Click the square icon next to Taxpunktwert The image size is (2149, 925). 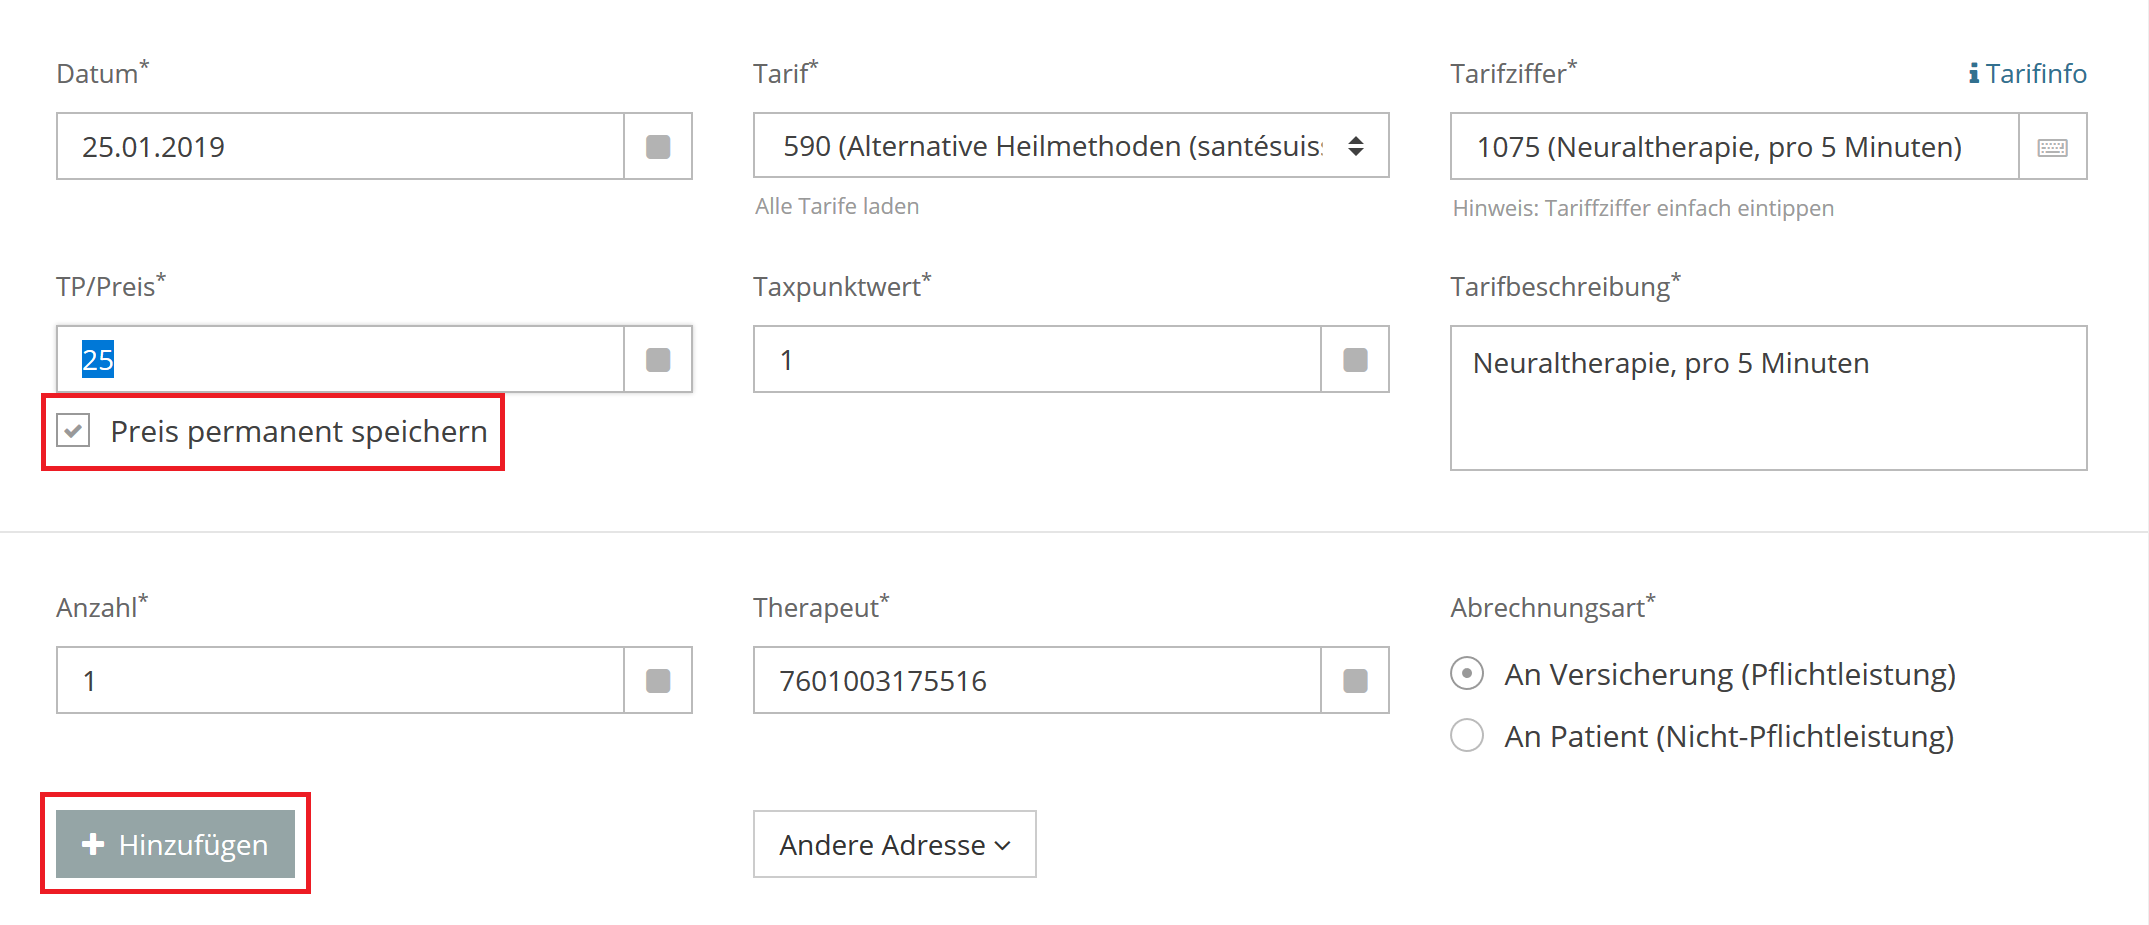[x=1355, y=360]
